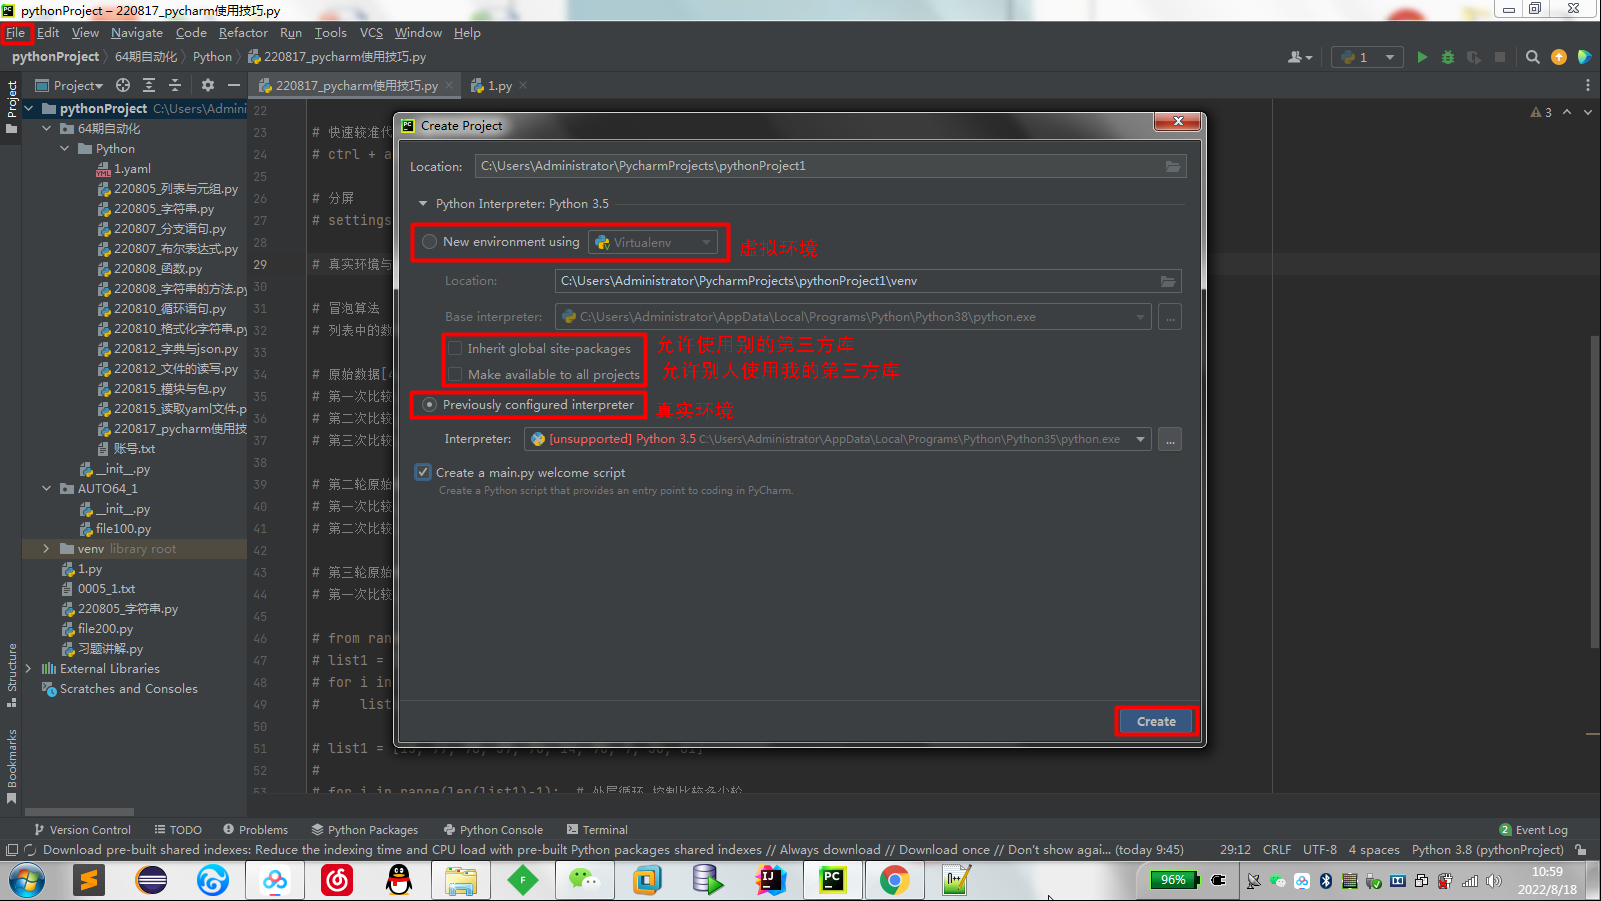Click the Create button

pos(1156,721)
